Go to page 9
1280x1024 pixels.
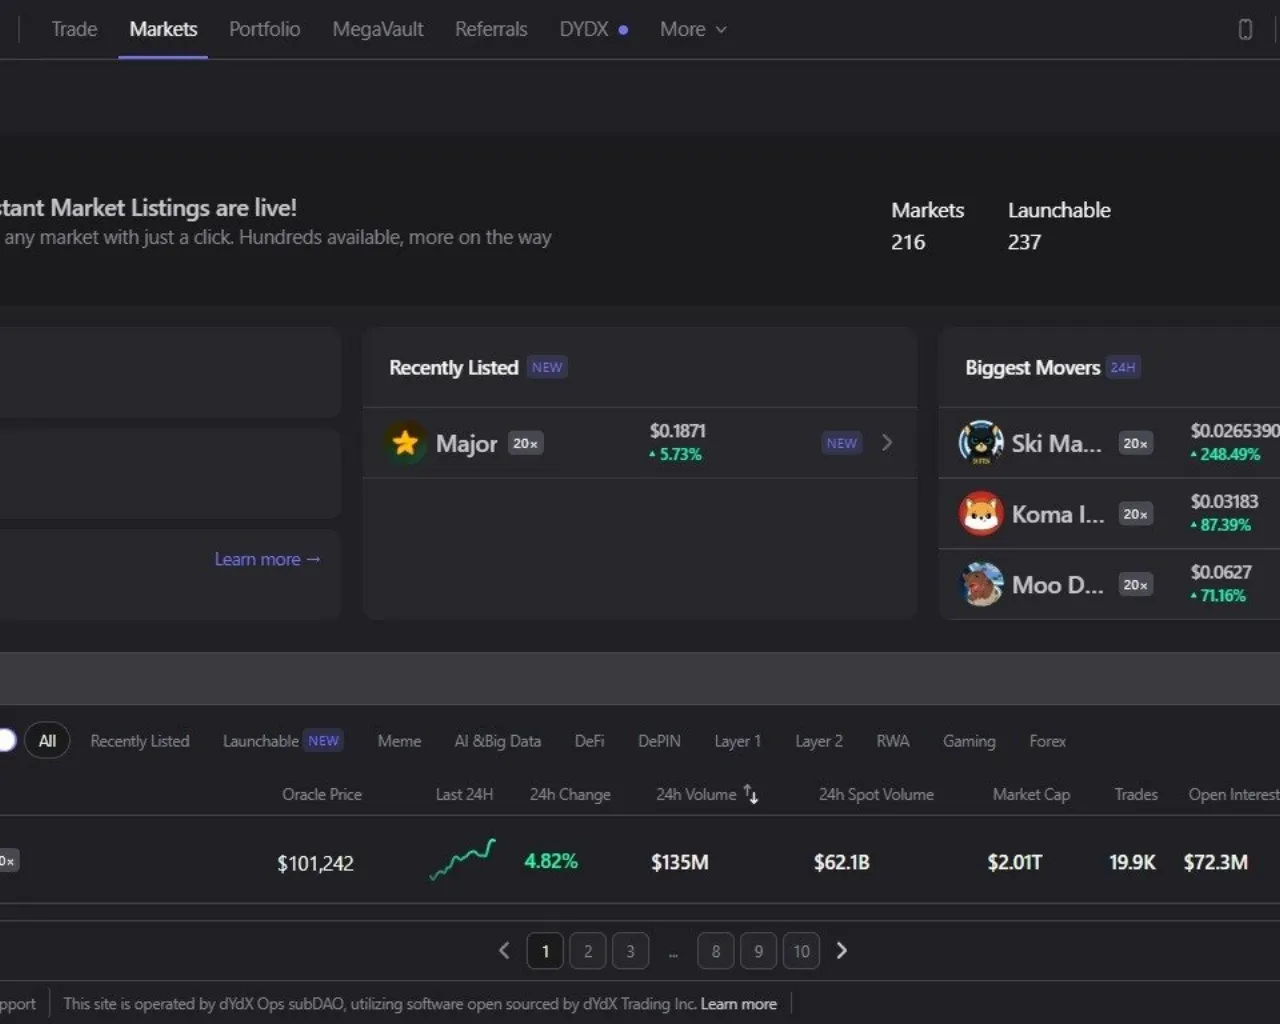pyautogui.click(x=758, y=951)
